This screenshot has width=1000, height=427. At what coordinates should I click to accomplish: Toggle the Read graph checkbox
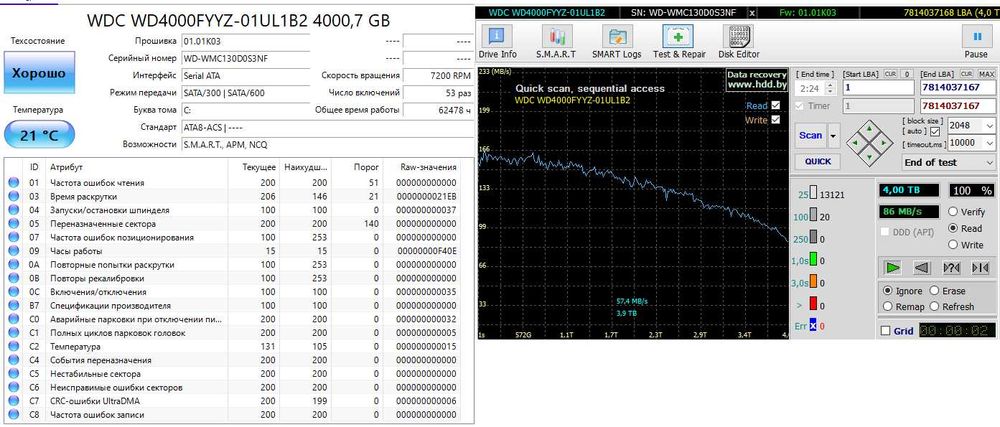click(776, 105)
